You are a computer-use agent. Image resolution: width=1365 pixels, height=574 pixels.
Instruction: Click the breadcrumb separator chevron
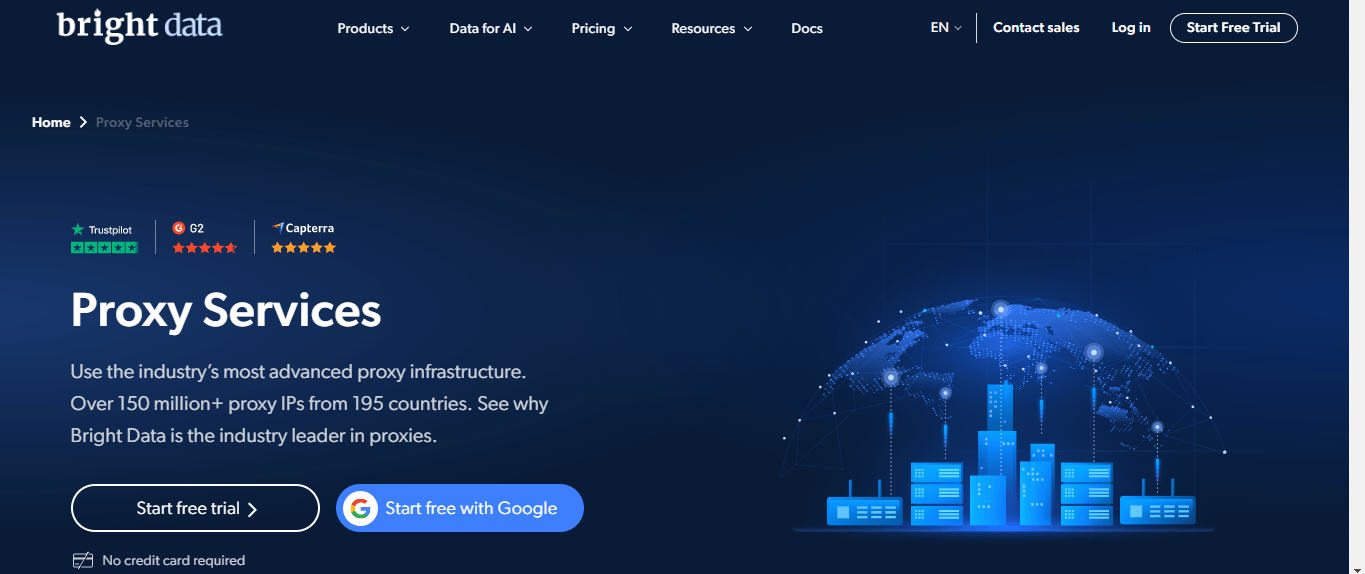pyautogui.click(x=83, y=122)
